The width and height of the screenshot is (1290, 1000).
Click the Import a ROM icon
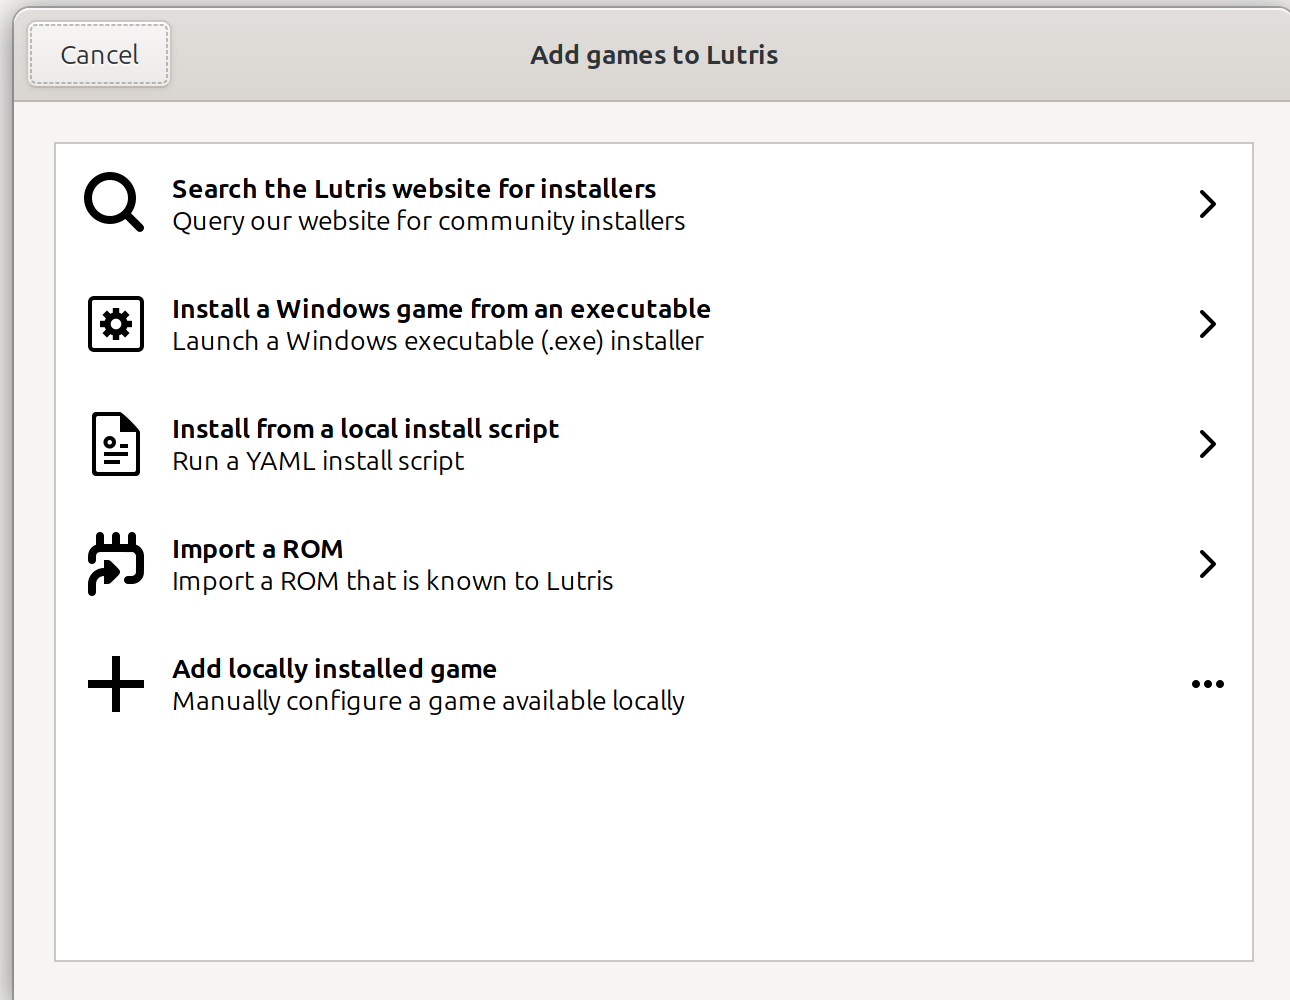coord(116,564)
